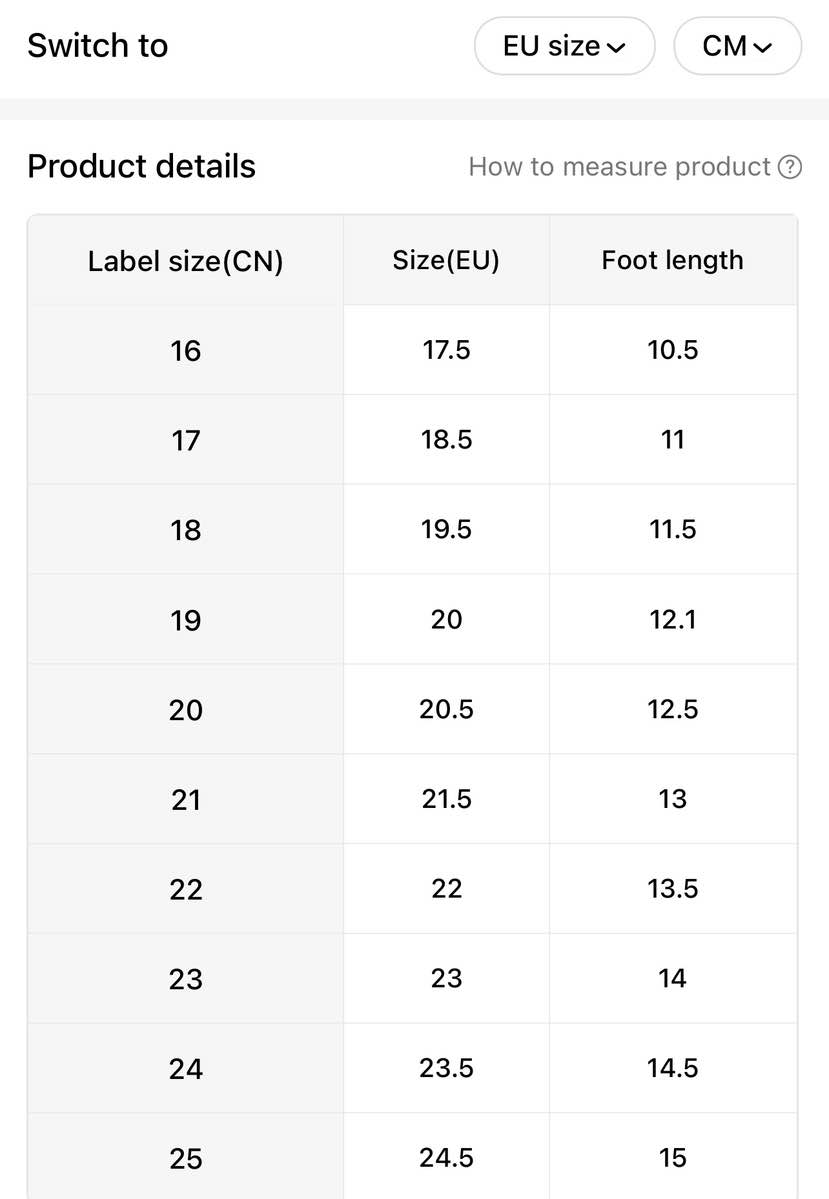Click EU size 24.5 cell
The image size is (829, 1199).
(x=446, y=1158)
